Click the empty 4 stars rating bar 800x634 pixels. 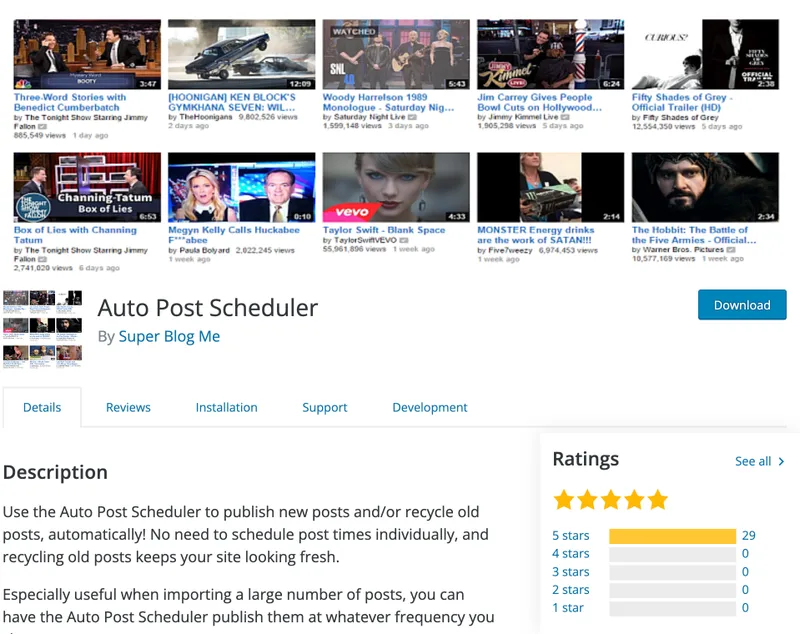[x=672, y=554]
